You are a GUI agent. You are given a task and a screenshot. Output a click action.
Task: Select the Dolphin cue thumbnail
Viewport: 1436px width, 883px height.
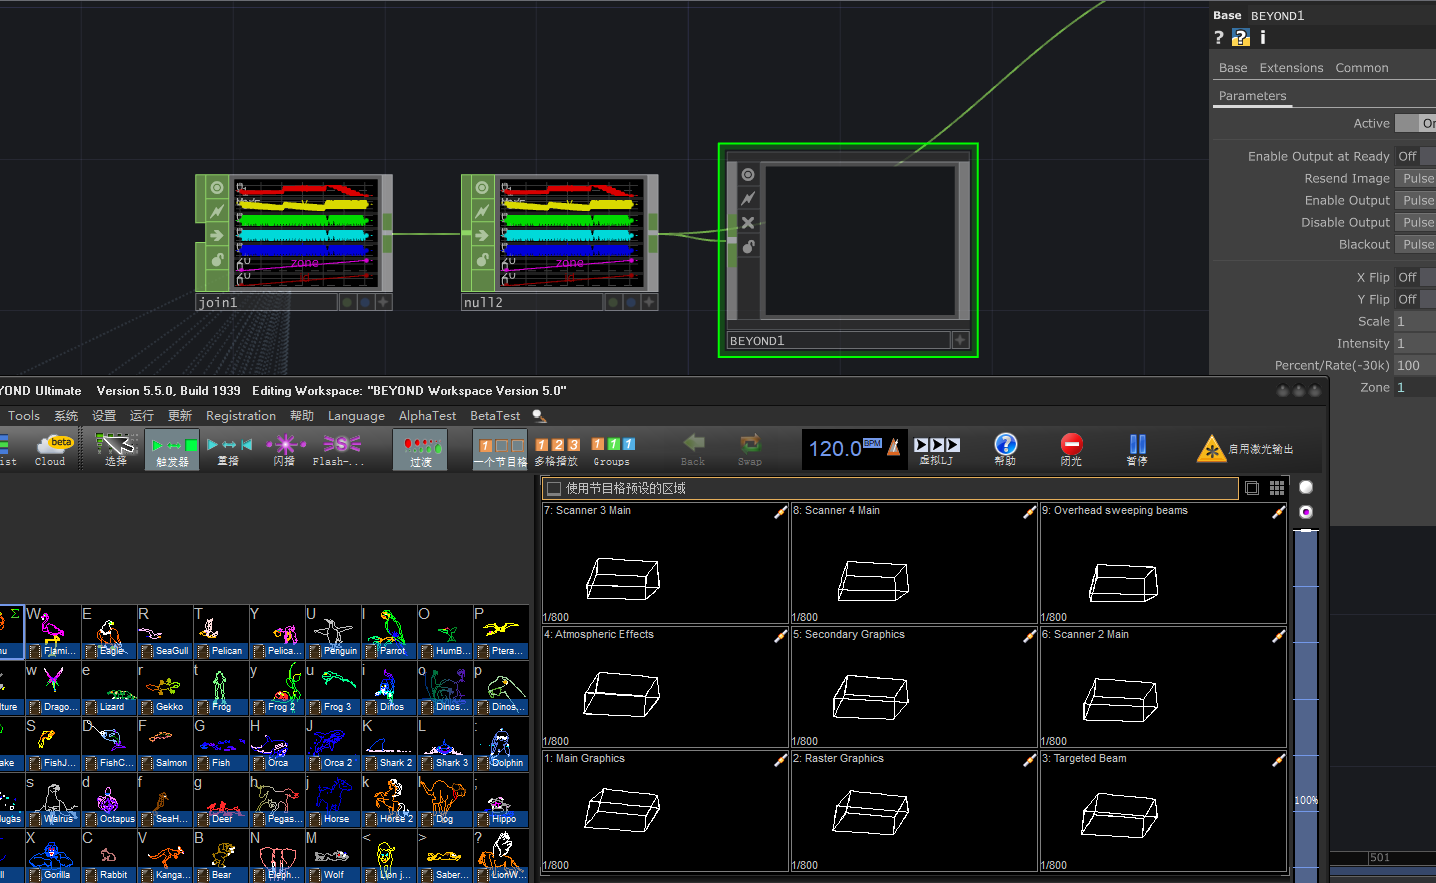point(501,744)
